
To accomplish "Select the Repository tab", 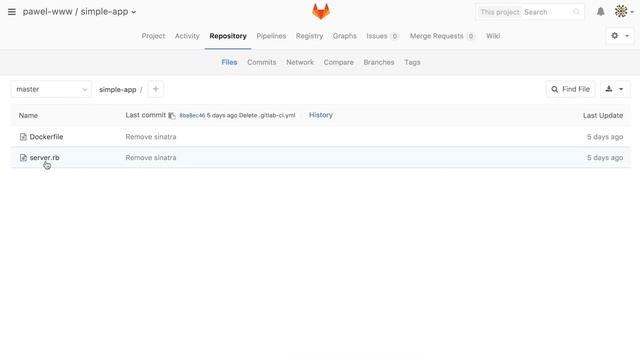I will click(228, 36).
